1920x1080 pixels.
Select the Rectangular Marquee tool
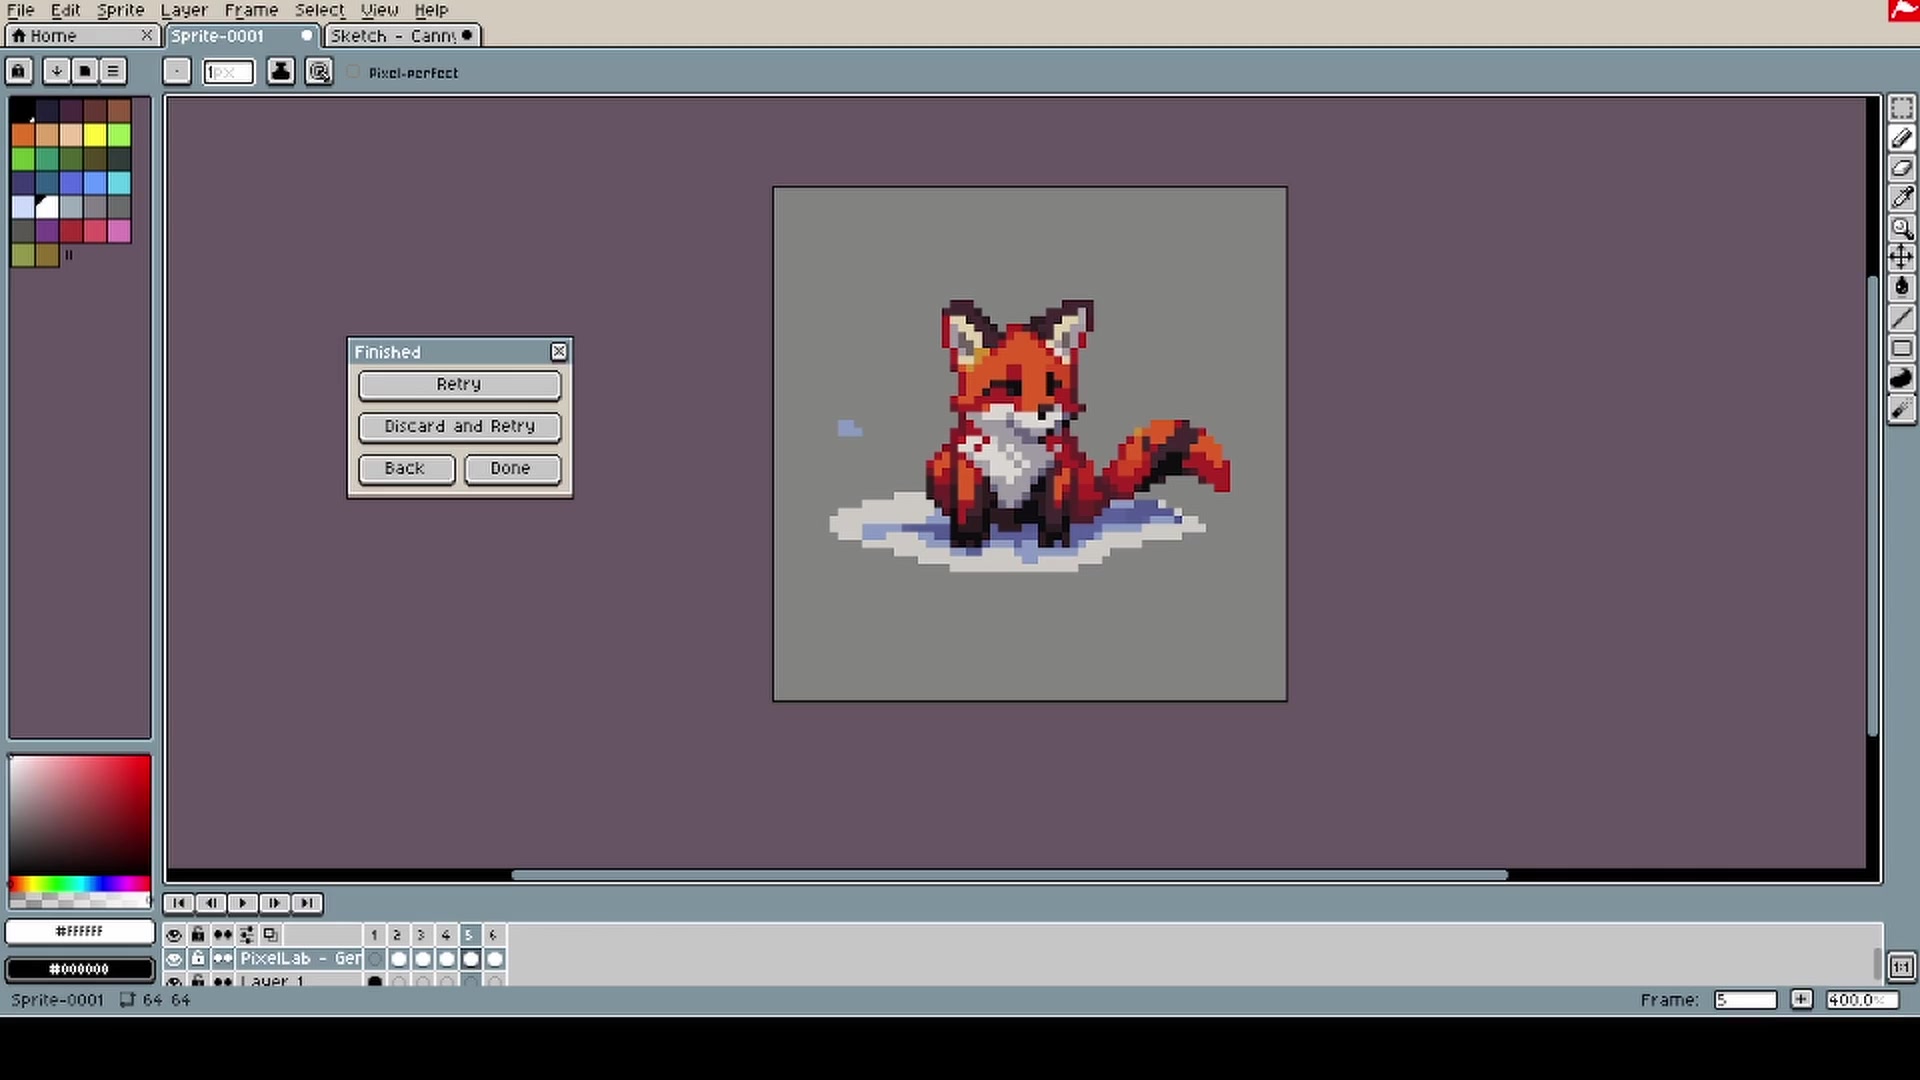(1901, 108)
